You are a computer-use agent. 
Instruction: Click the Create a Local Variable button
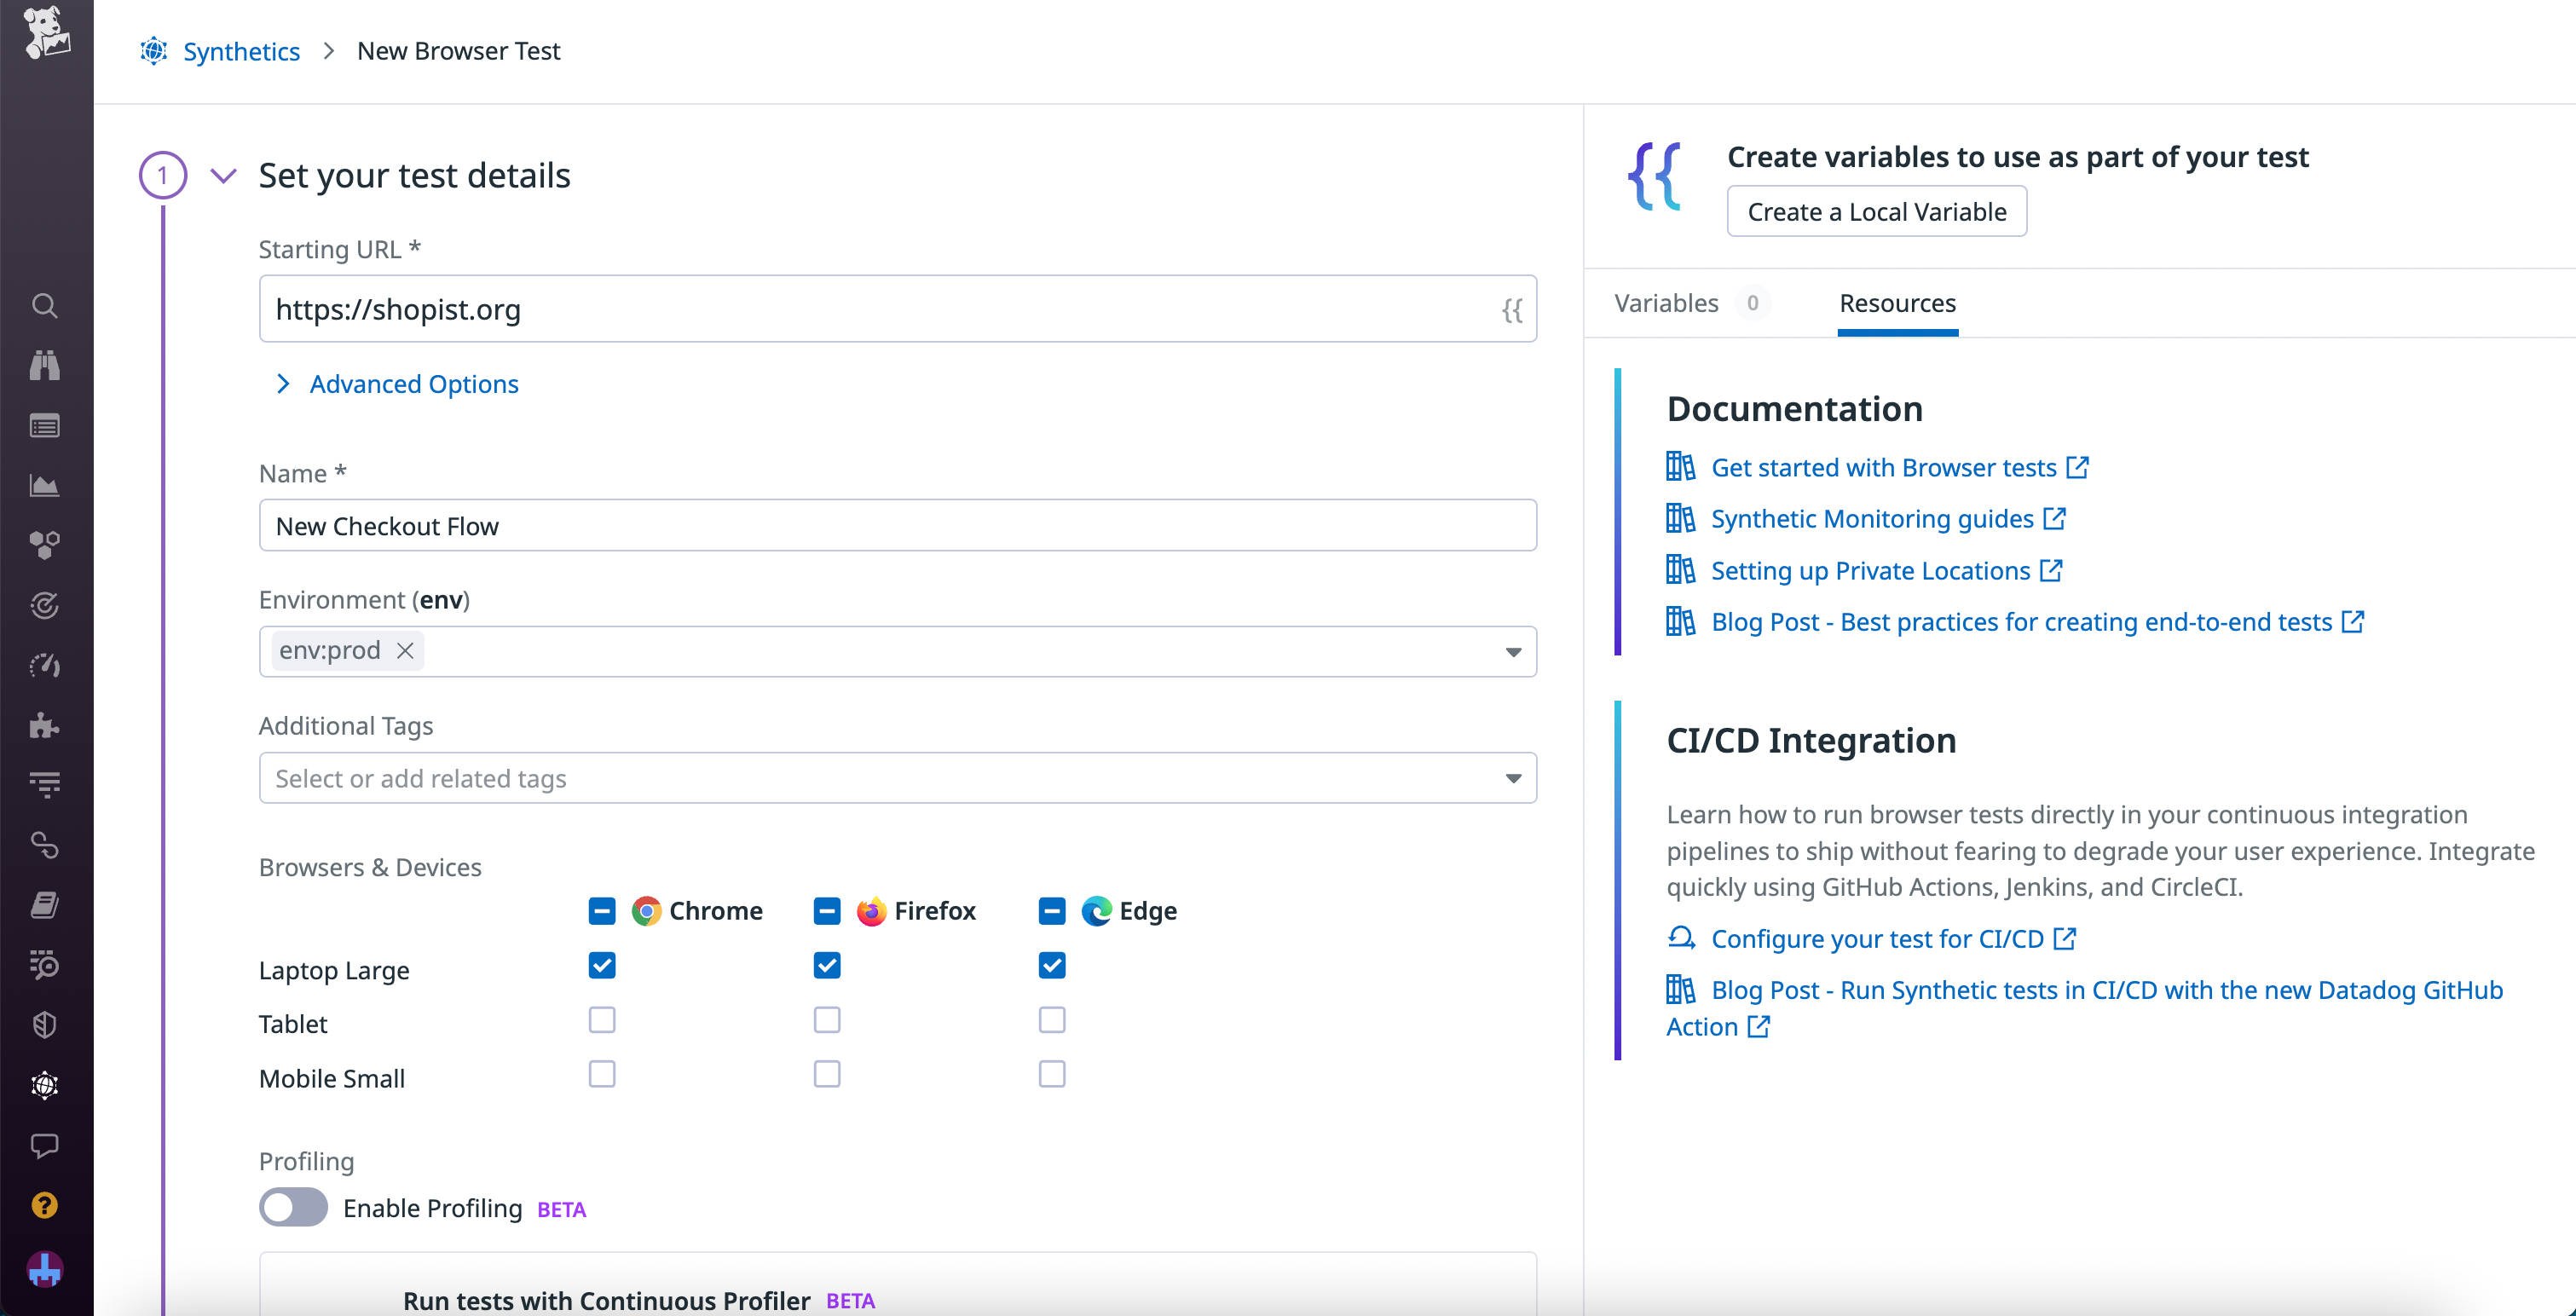click(x=1876, y=211)
